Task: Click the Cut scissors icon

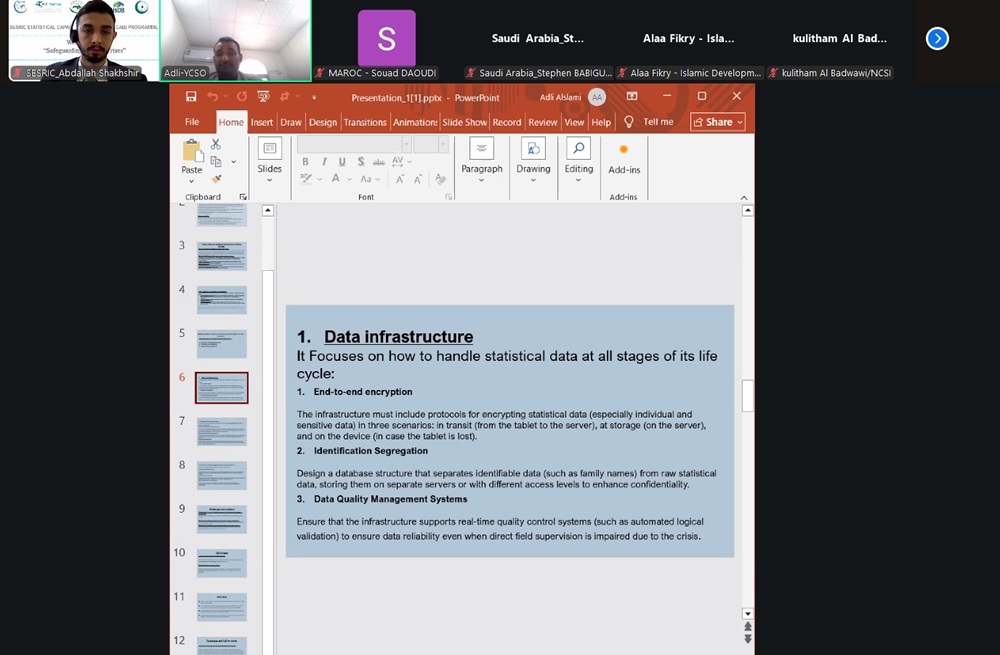Action: tap(215, 144)
